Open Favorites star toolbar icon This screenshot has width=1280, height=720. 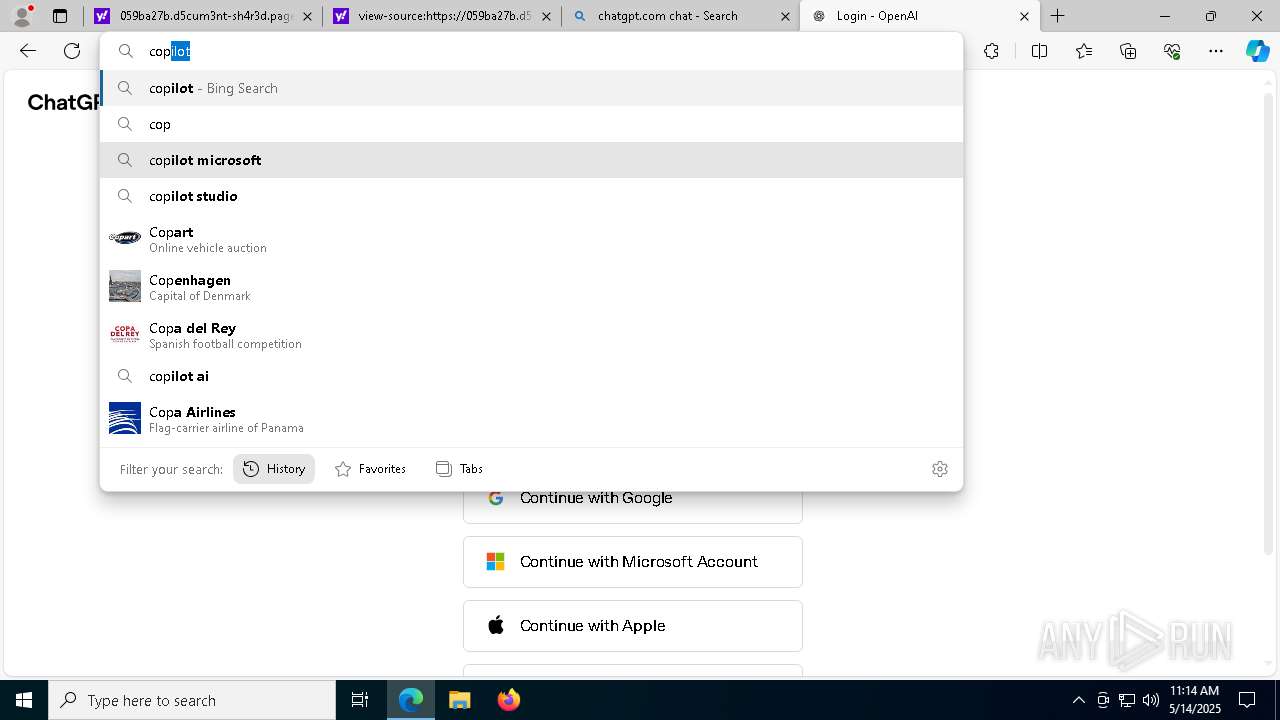1084,51
